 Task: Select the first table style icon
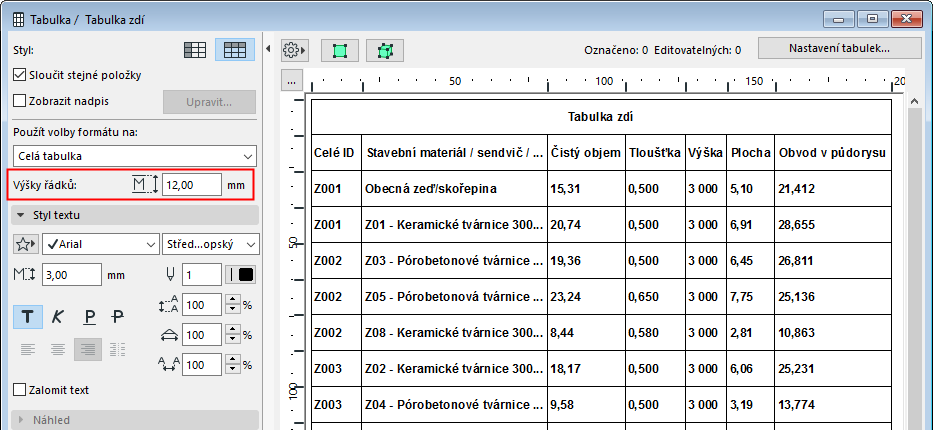click(195, 50)
